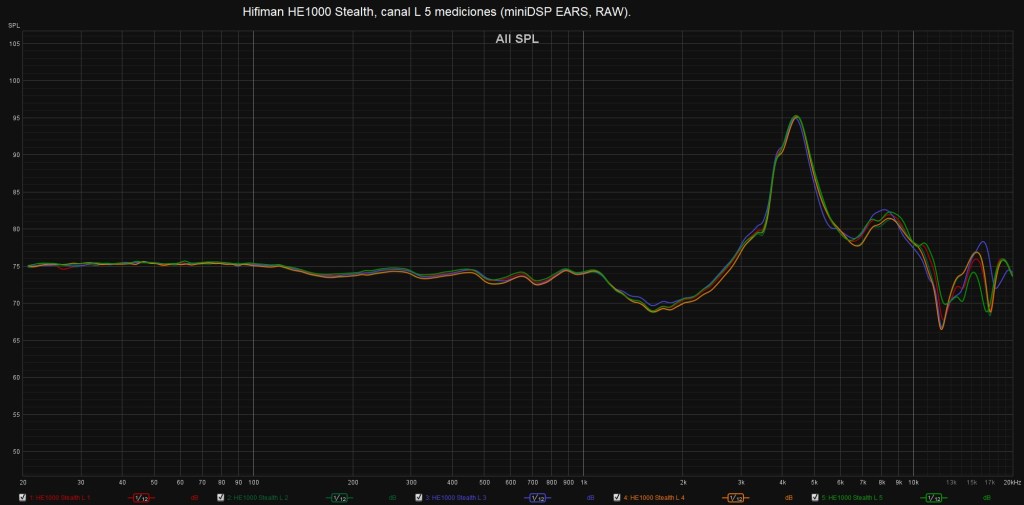Select the 'HE1000 Stealth L 2' legend label
The image size is (1024, 505).
tap(260, 497)
